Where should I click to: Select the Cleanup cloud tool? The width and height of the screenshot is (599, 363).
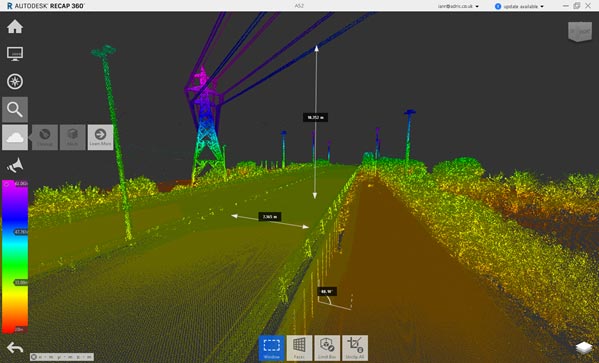45,137
